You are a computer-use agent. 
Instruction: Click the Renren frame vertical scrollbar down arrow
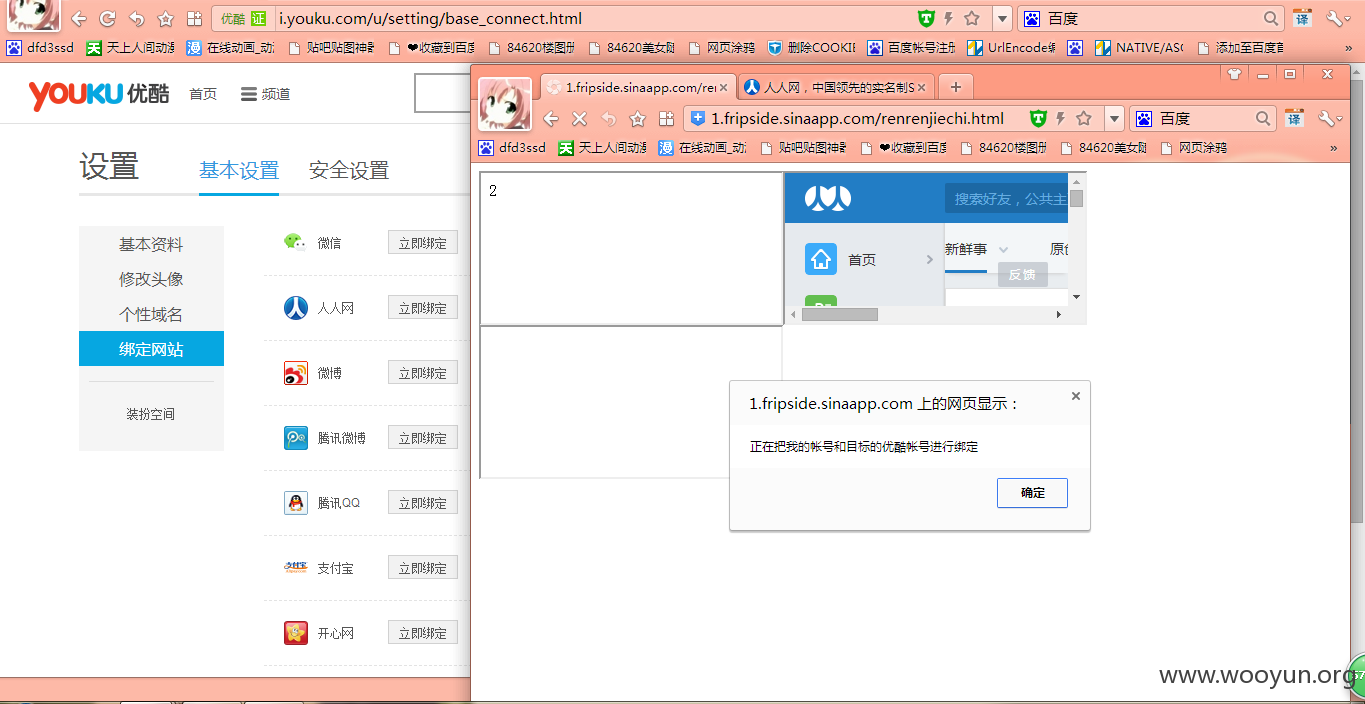[1077, 297]
